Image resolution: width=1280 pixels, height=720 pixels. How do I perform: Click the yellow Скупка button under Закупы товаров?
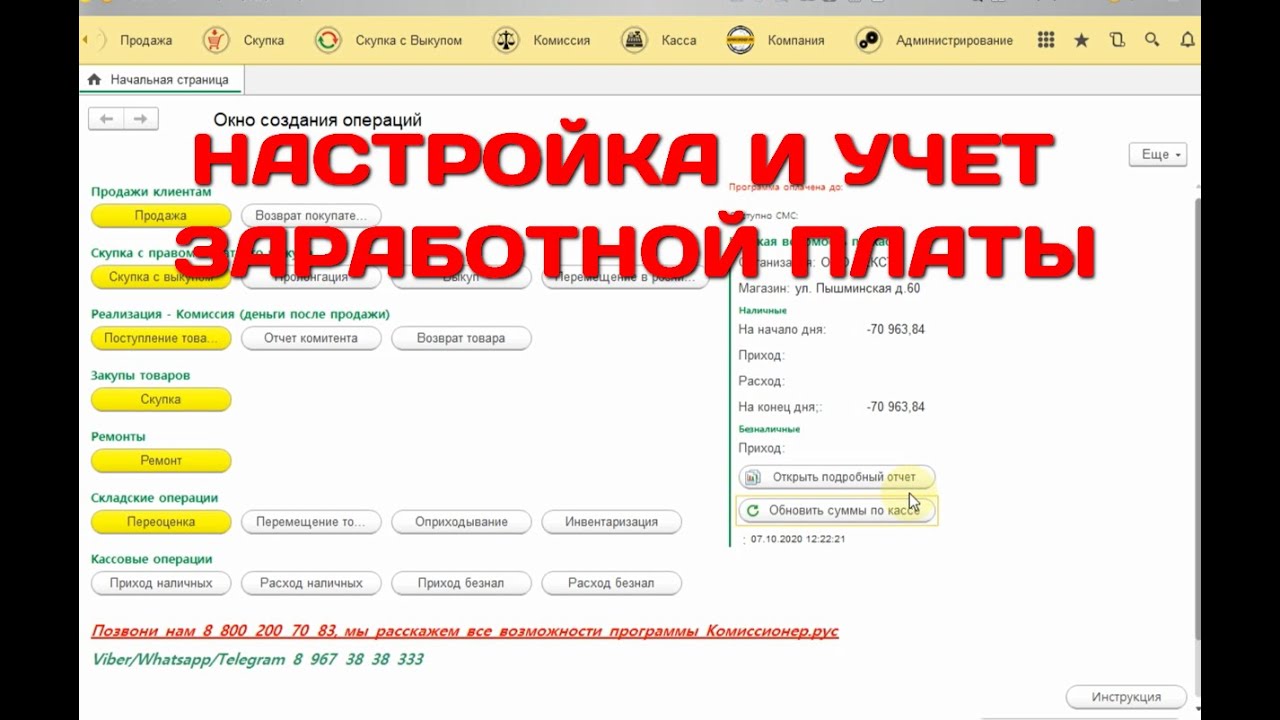click(x=161, y=399)
